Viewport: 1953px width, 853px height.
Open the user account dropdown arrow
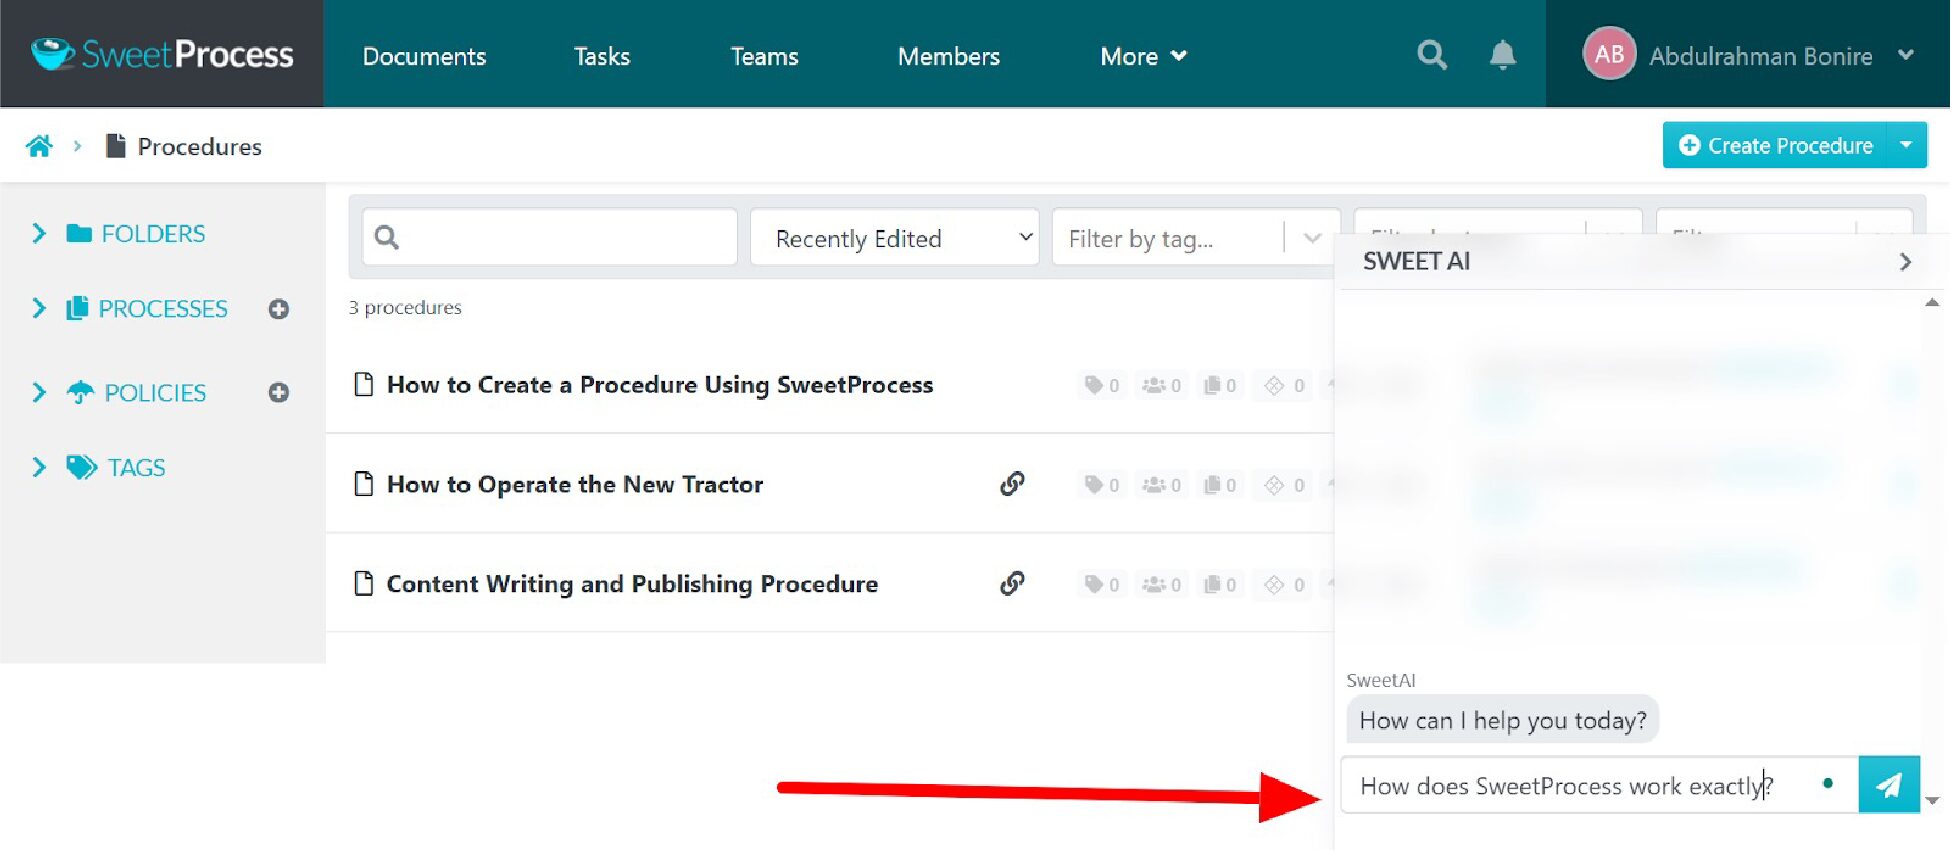pos(1905,55)
